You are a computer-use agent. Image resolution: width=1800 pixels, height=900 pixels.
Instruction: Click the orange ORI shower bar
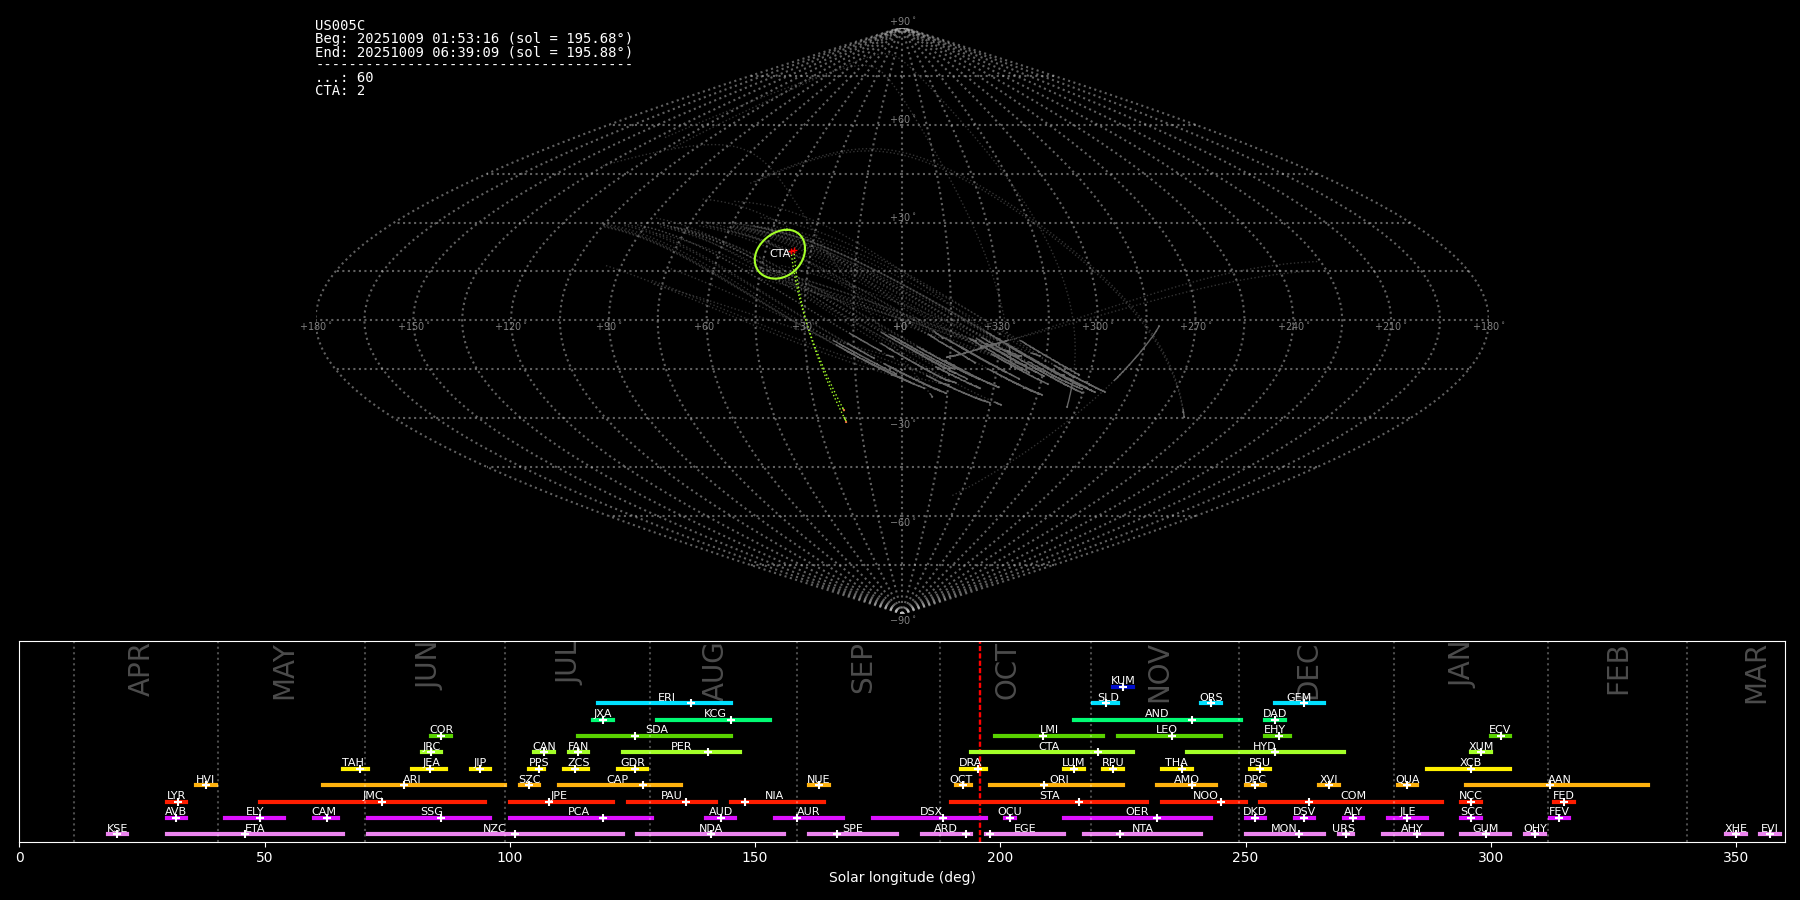click(x=1056, y=785)
